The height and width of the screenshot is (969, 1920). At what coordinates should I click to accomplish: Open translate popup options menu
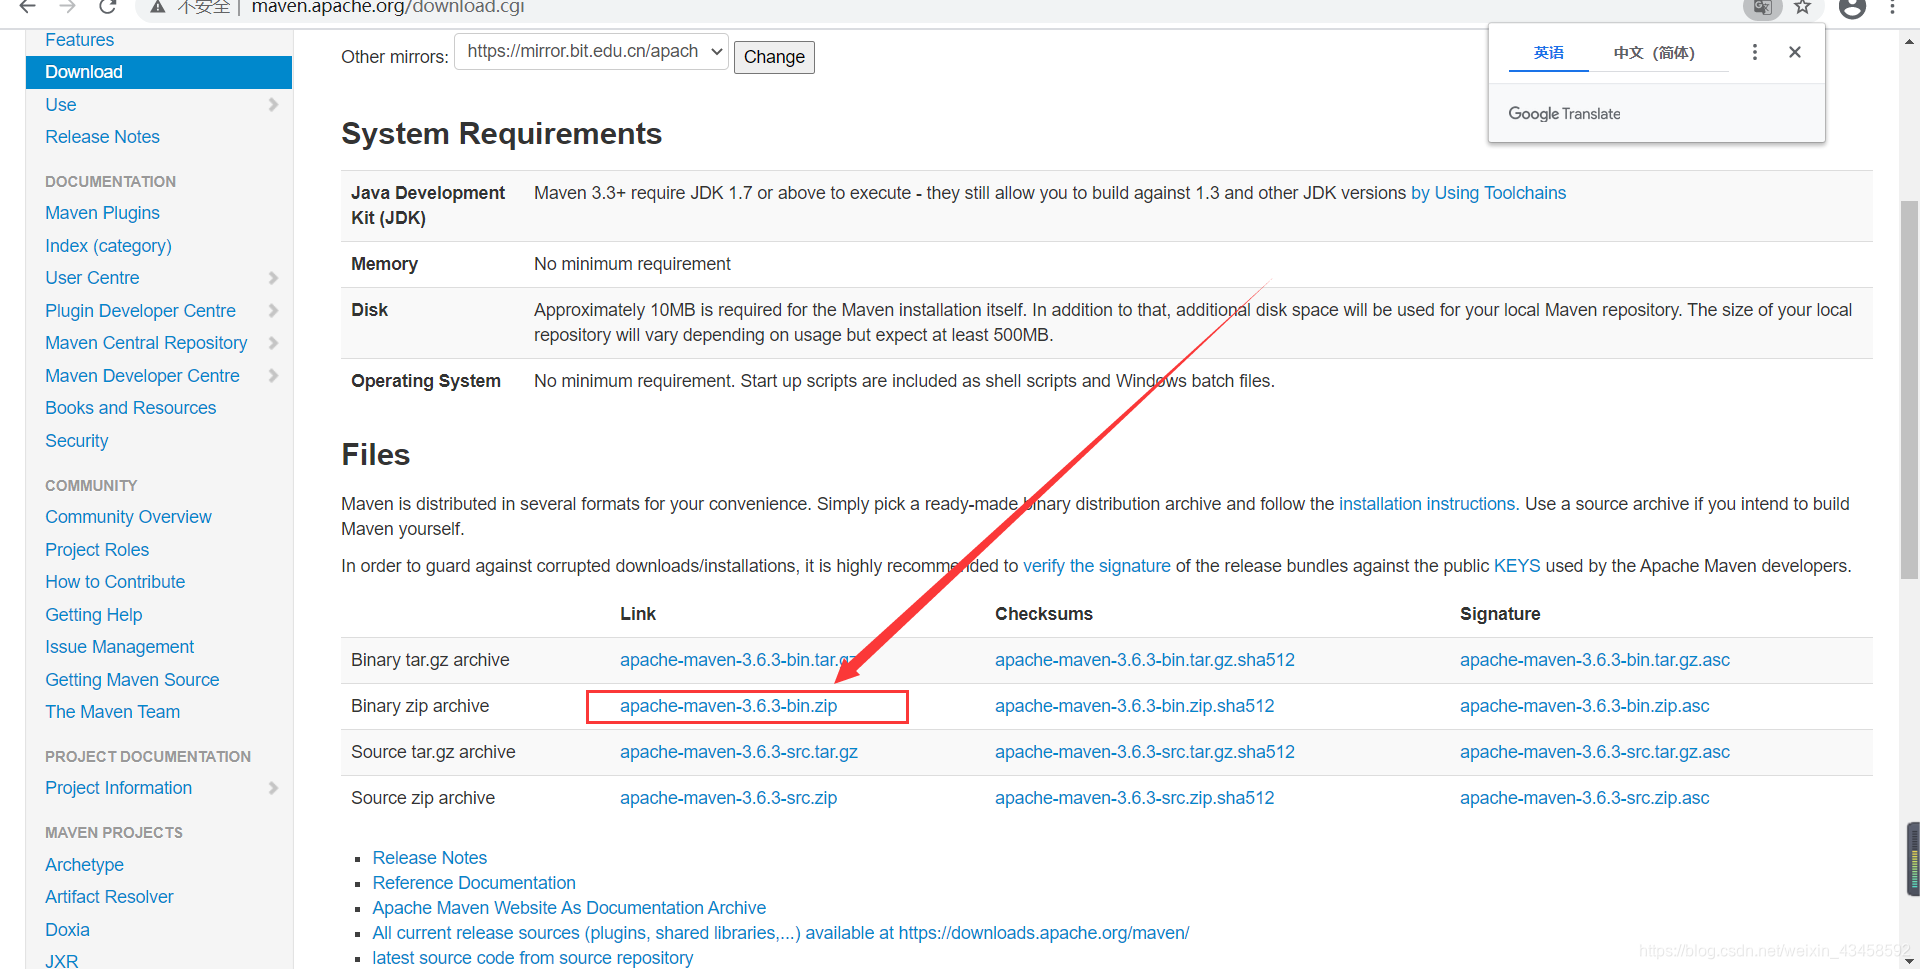1755,52
